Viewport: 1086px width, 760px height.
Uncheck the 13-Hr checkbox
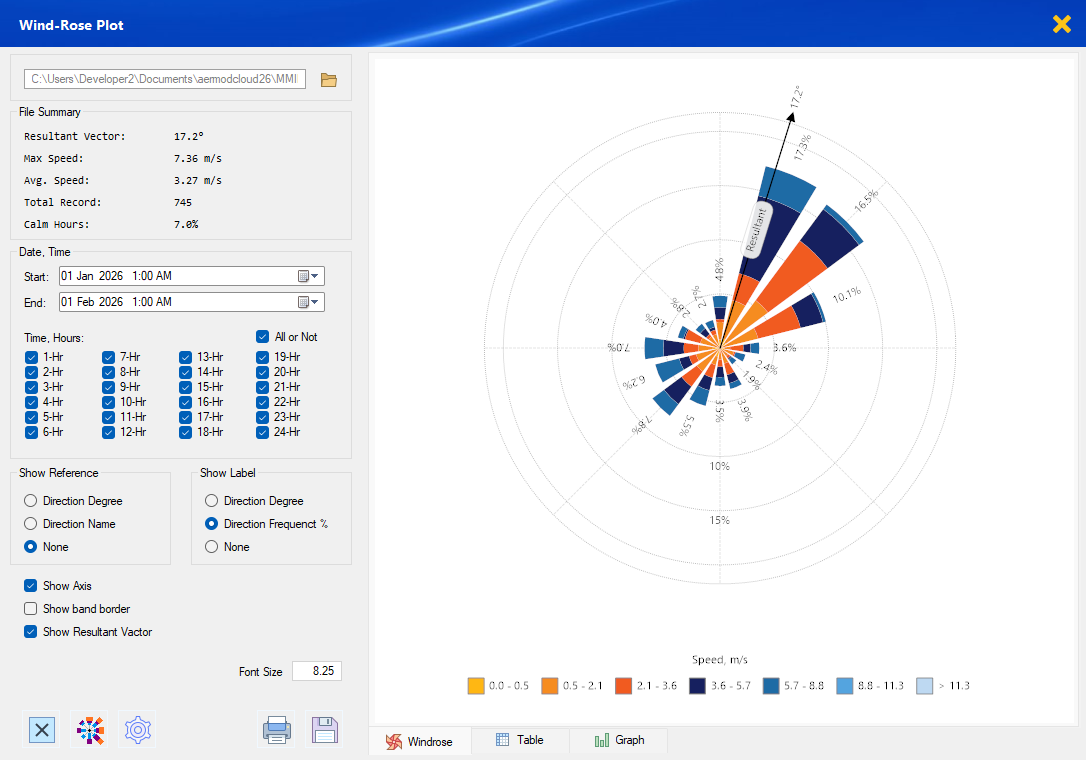186,357
